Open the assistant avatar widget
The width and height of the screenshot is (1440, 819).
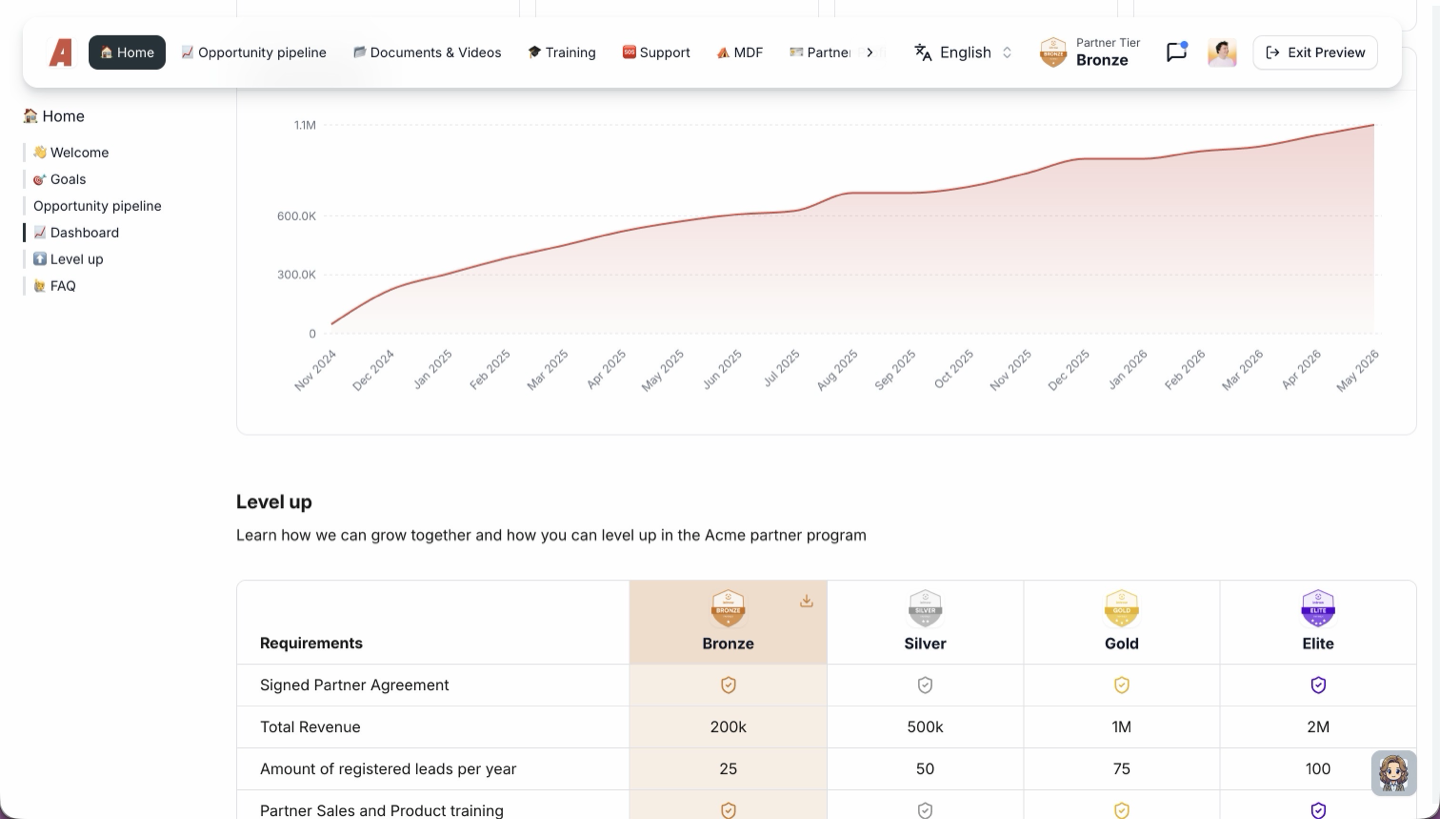1394,773
